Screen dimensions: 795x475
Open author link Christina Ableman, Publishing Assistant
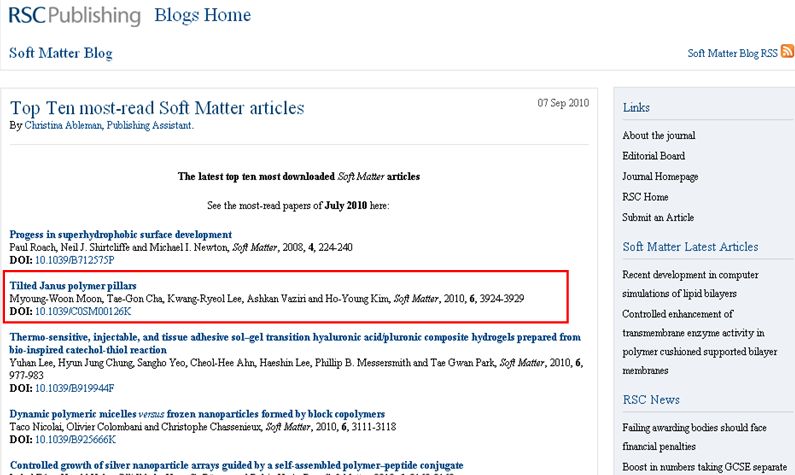109,125
